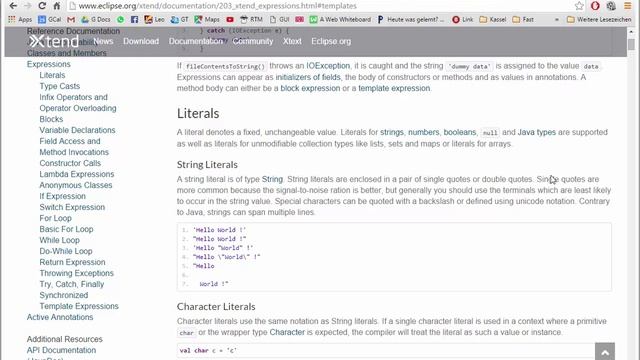Open Constructor Calls in the sidebar
The height and width of the screenshot is (360, 640).
pos(70,163)
